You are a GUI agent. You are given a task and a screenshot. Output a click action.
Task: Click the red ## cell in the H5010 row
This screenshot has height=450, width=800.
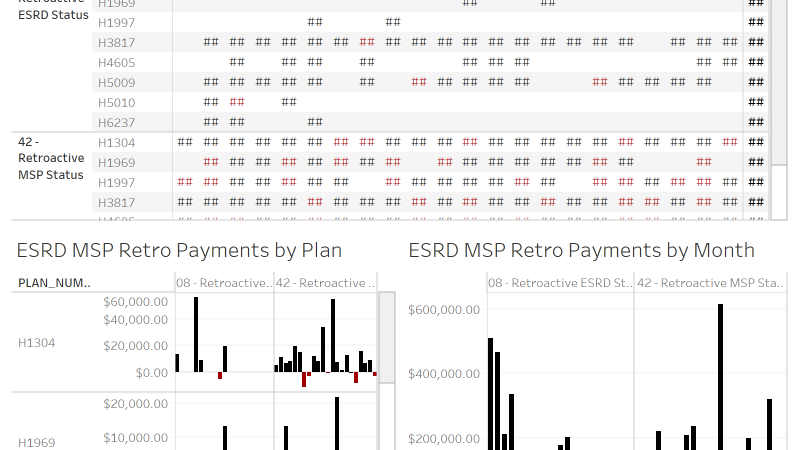coord(237,102)
